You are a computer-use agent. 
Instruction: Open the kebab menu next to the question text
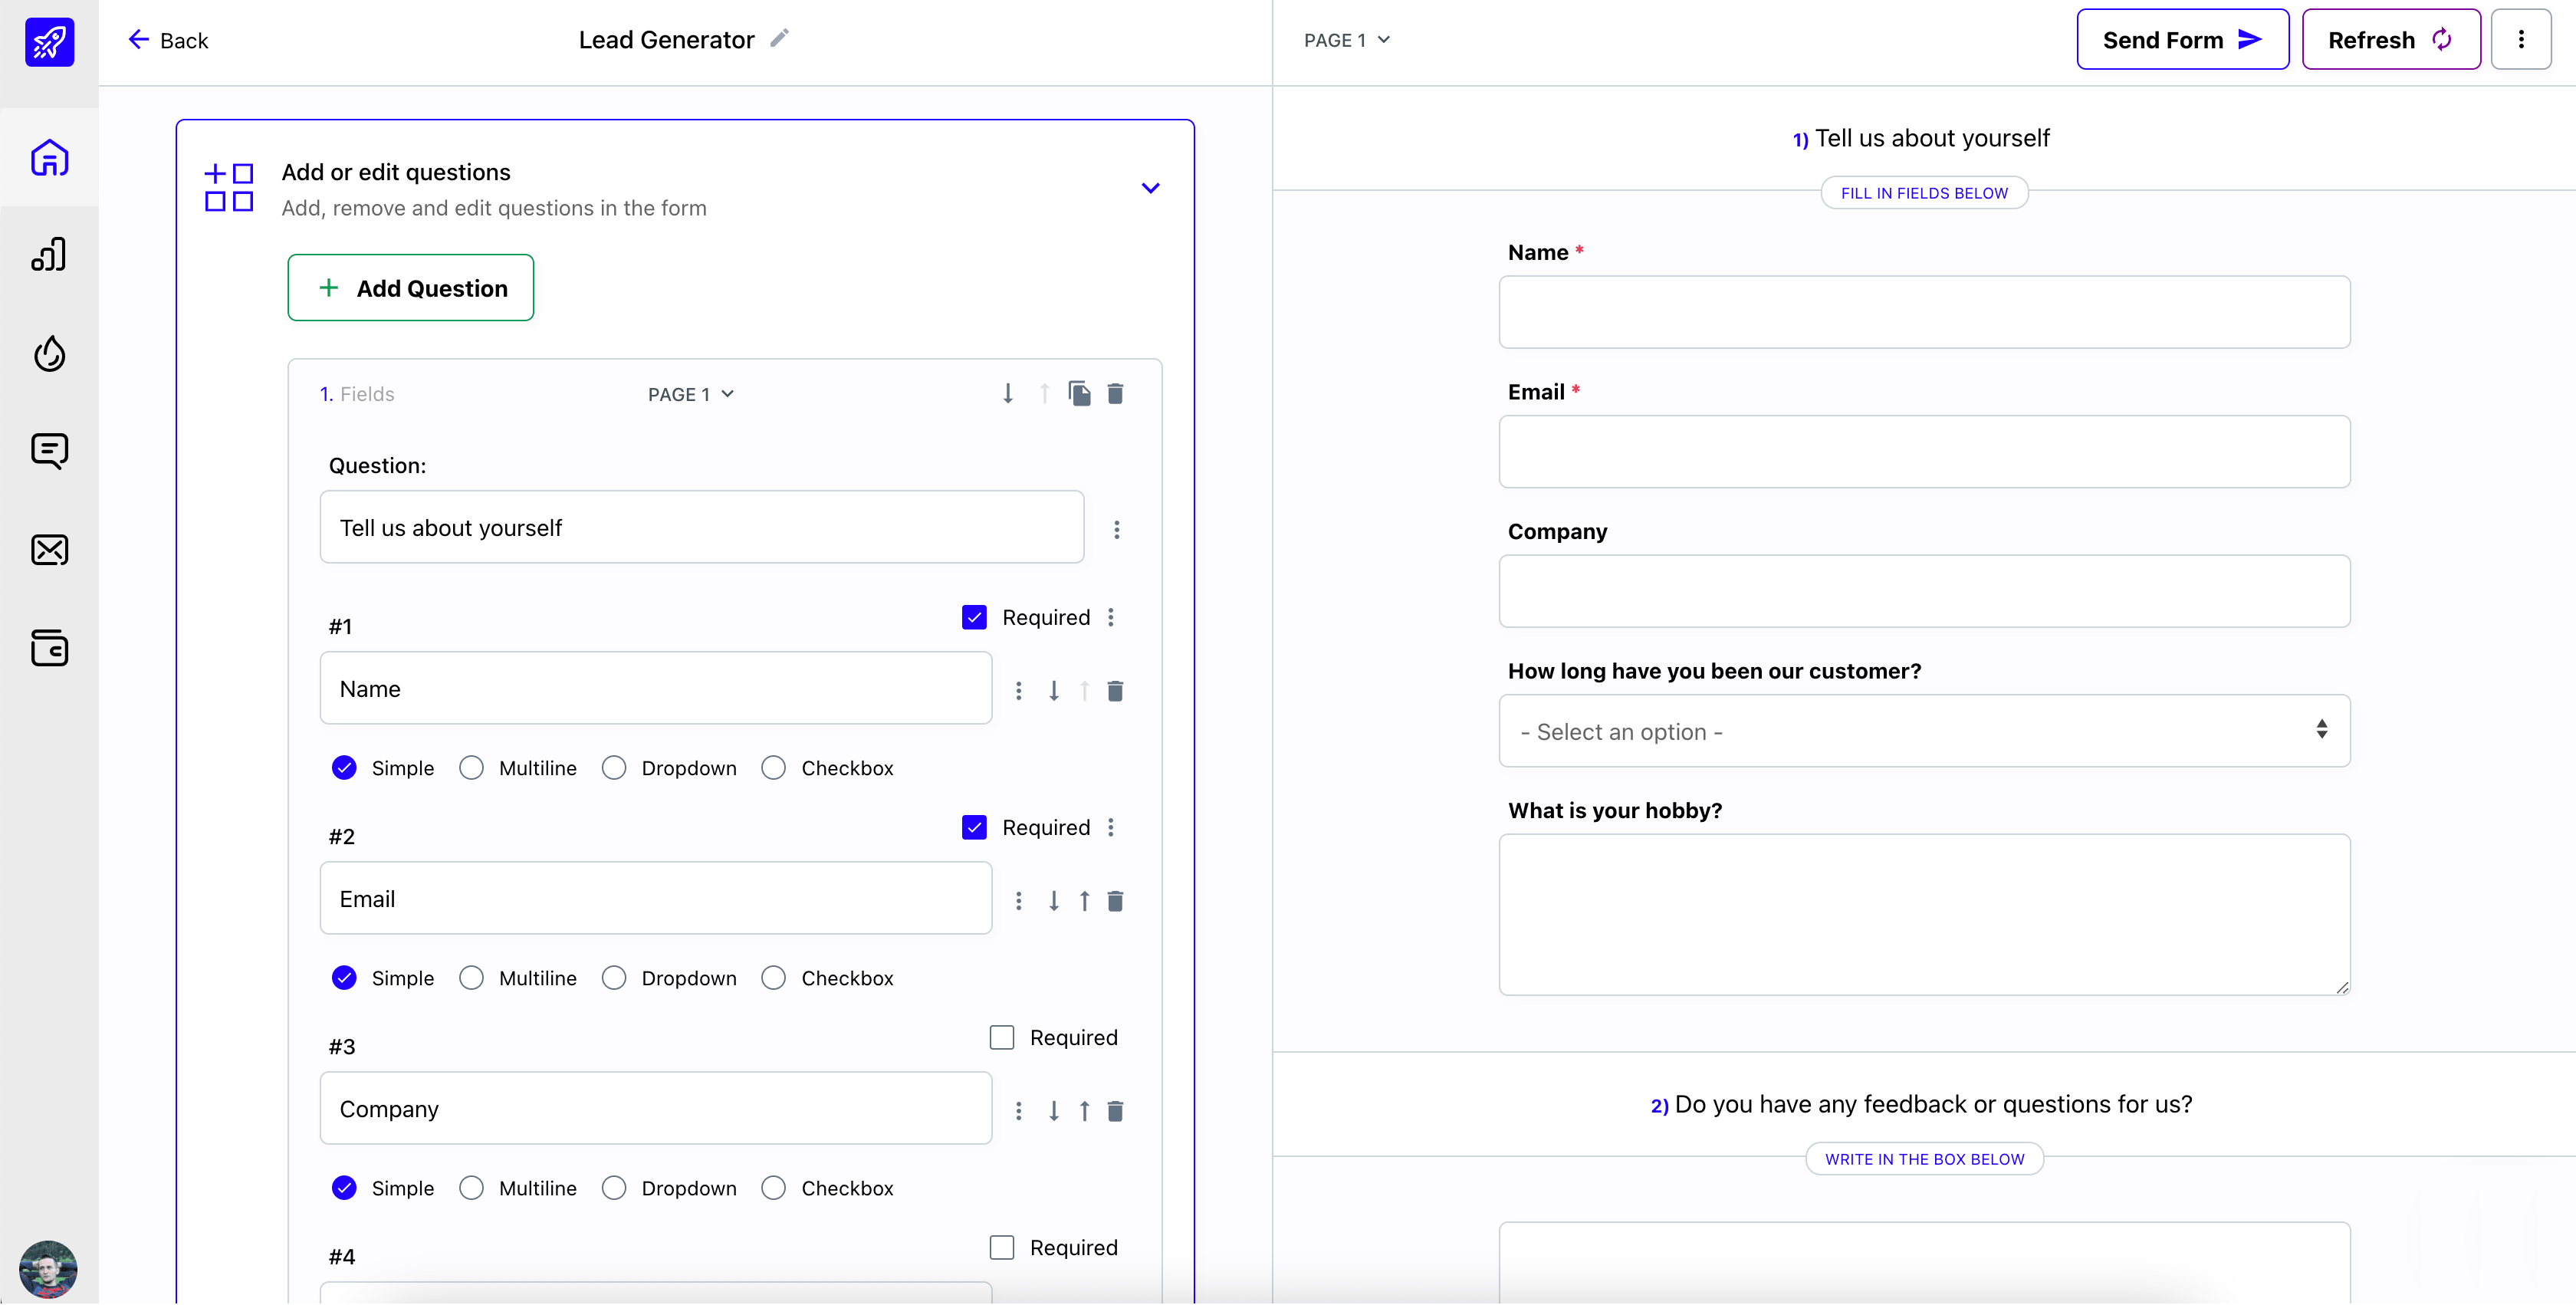1116,528
